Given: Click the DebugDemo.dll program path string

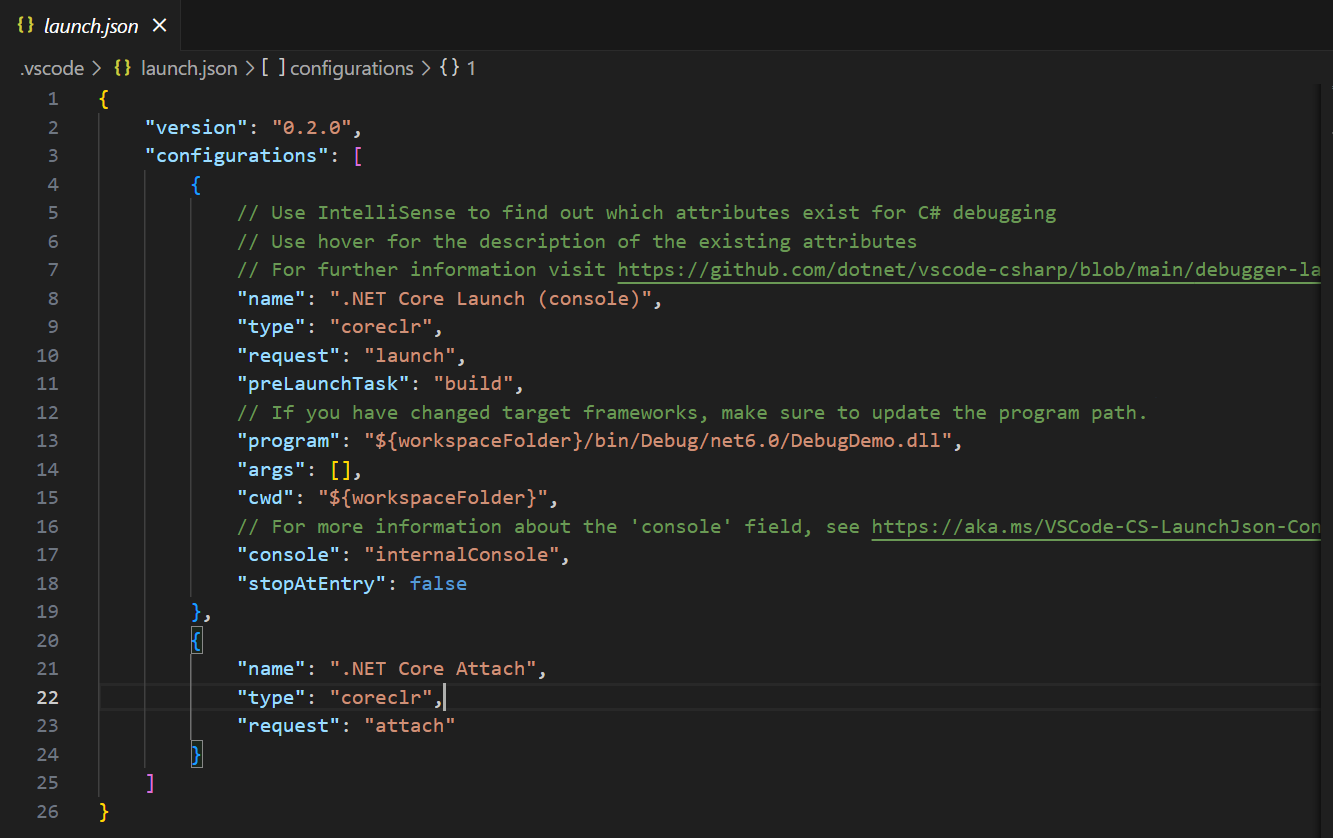Looking at the screenshot, I should point(658,441).
